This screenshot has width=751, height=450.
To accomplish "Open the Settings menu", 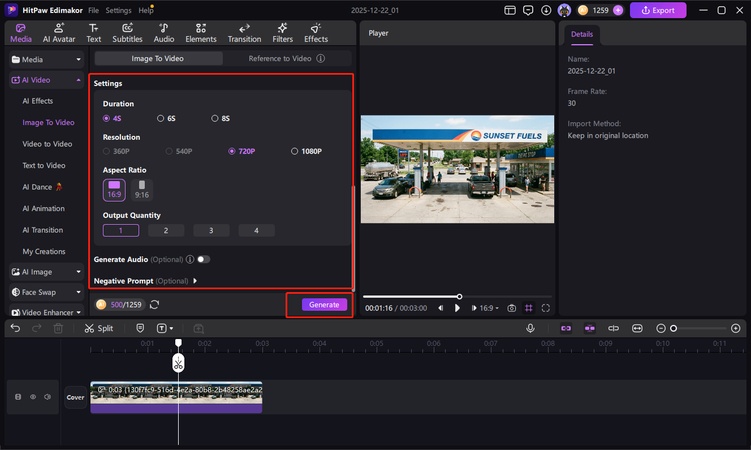I will point(119,10).
